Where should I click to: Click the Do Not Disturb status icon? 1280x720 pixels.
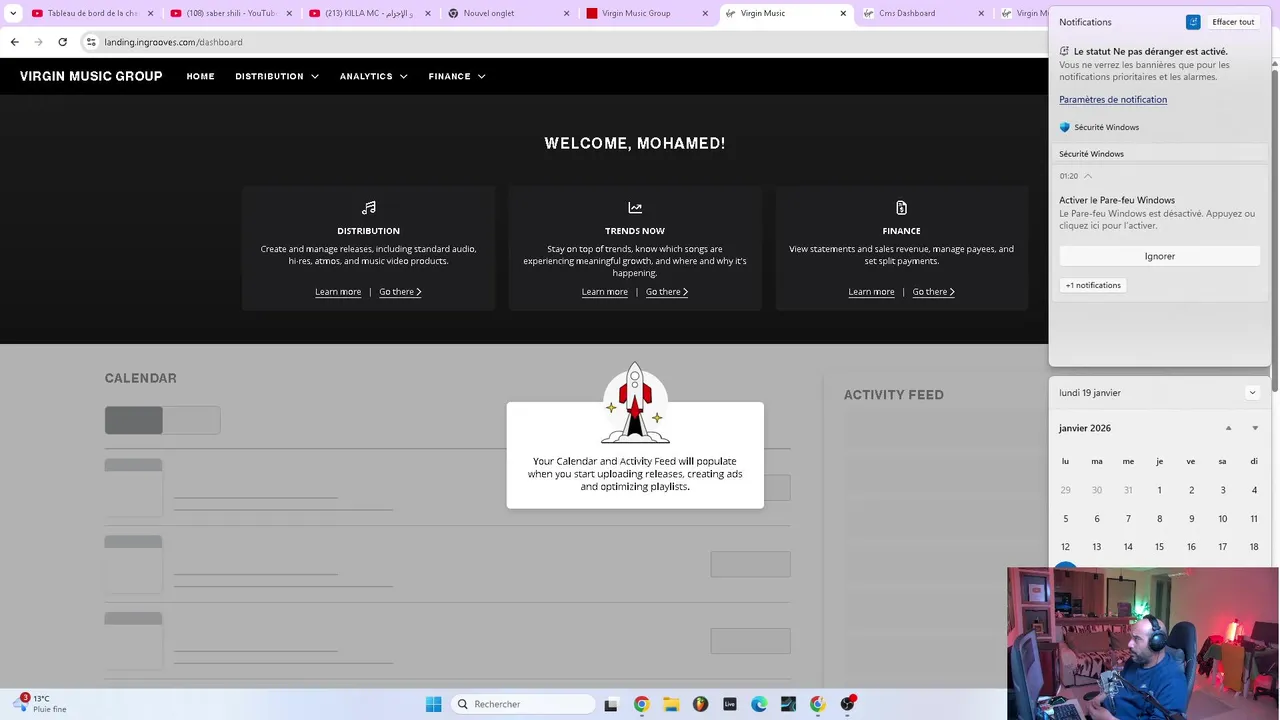1065,51
